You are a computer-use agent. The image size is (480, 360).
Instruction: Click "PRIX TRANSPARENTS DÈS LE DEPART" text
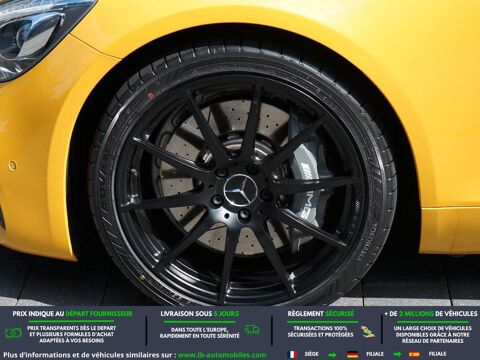click(72, 328)
